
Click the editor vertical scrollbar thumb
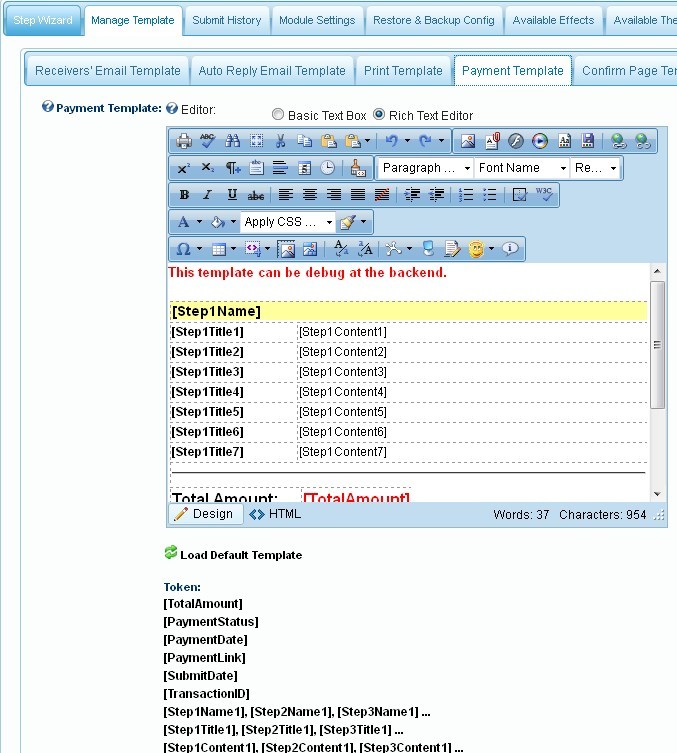click(657, 345)
